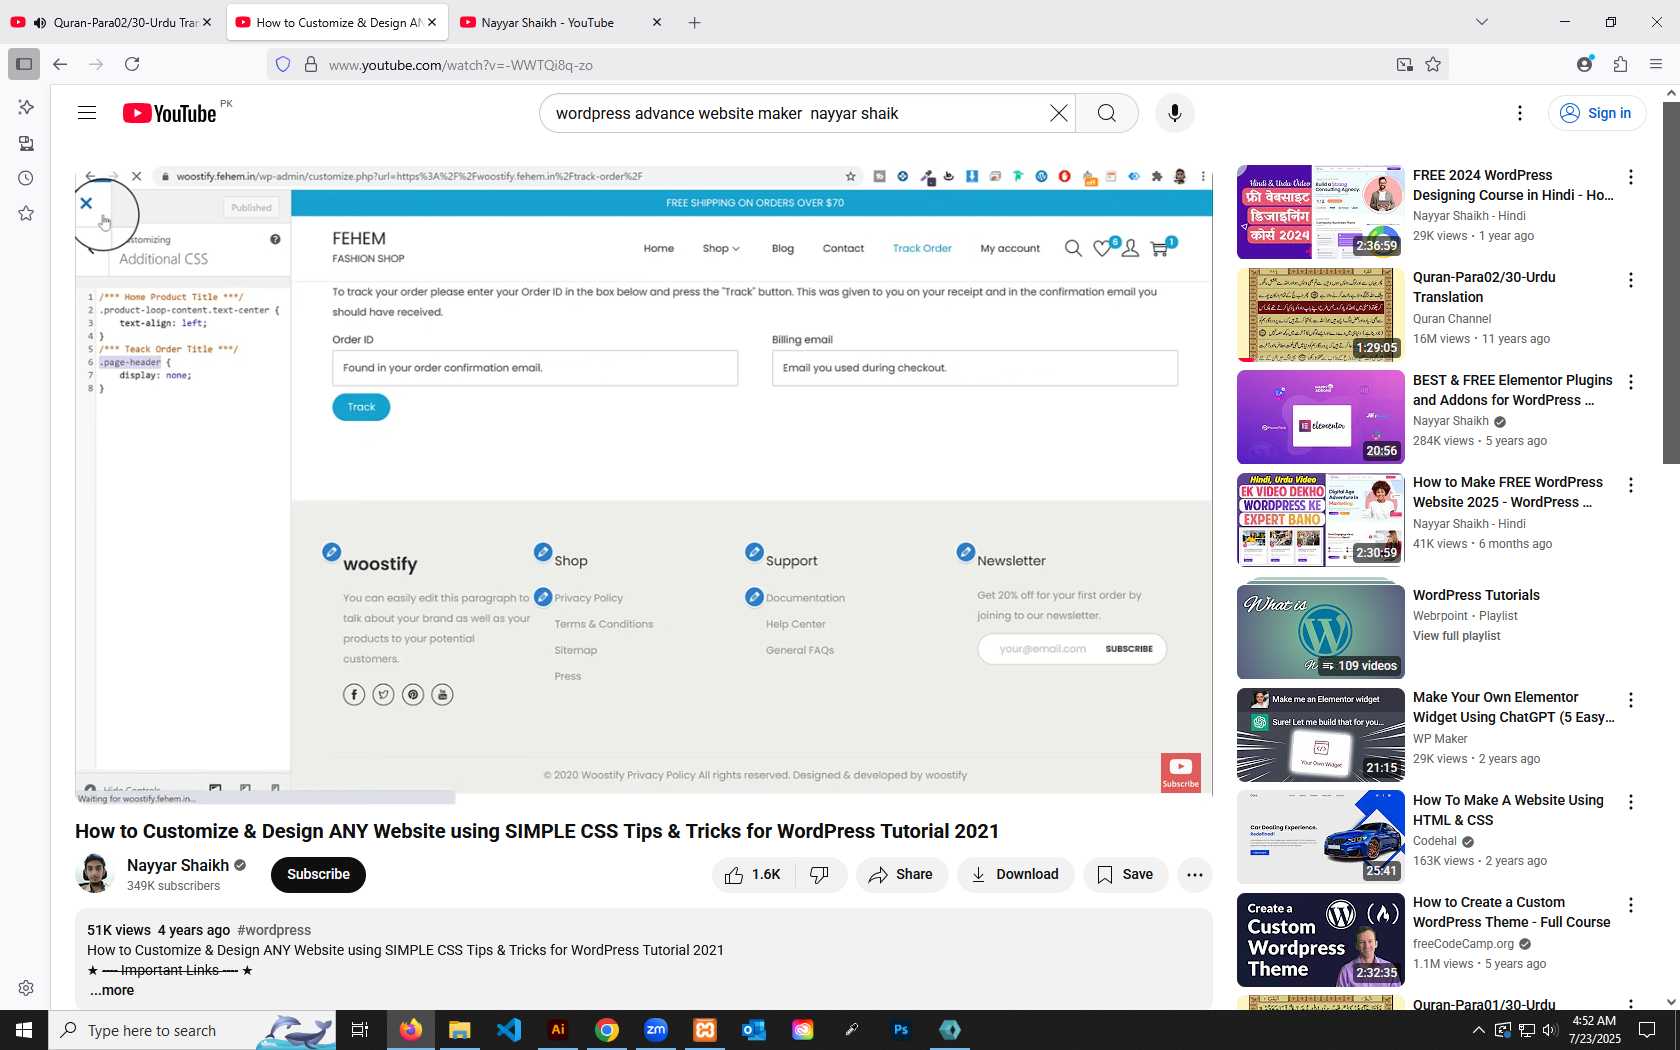This screenshot has height=1050, width=1680.
Task: Download the video
Action: 1015,875
